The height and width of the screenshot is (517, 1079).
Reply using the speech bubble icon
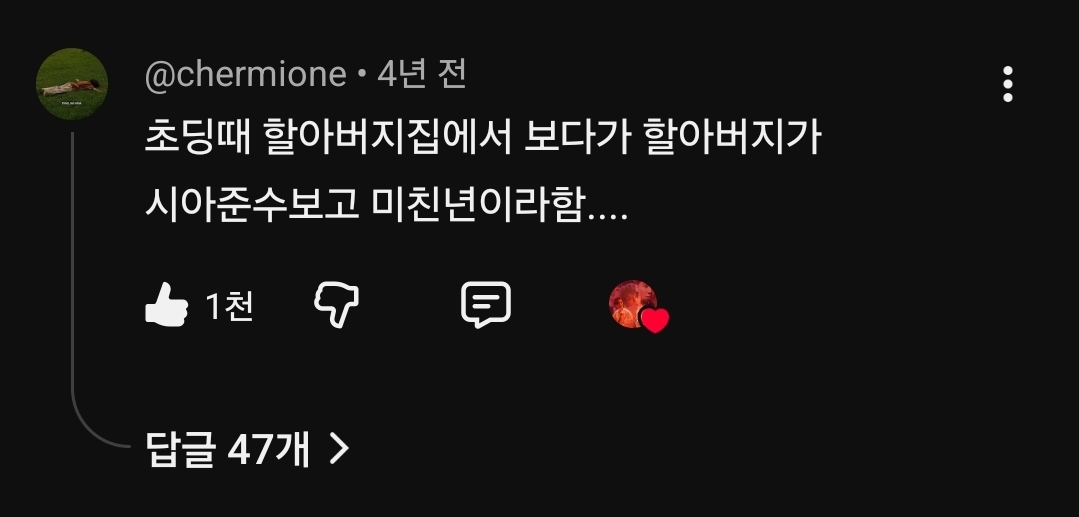click(x=486, y=304)
